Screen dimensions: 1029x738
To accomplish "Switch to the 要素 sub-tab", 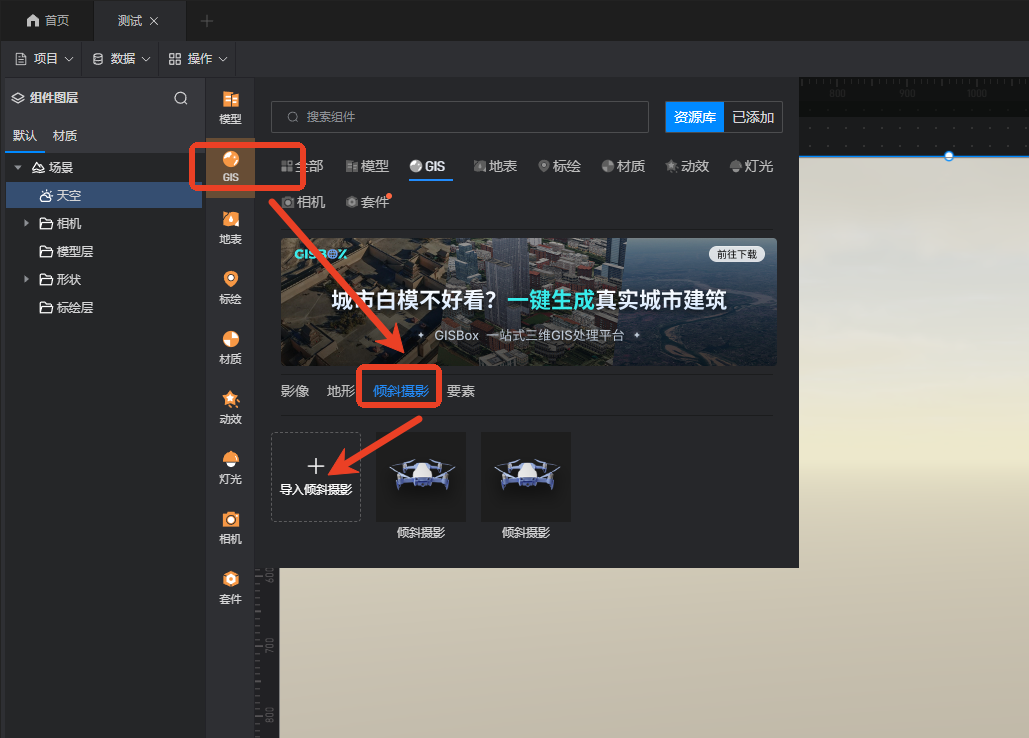I will (x=461, y=392).
